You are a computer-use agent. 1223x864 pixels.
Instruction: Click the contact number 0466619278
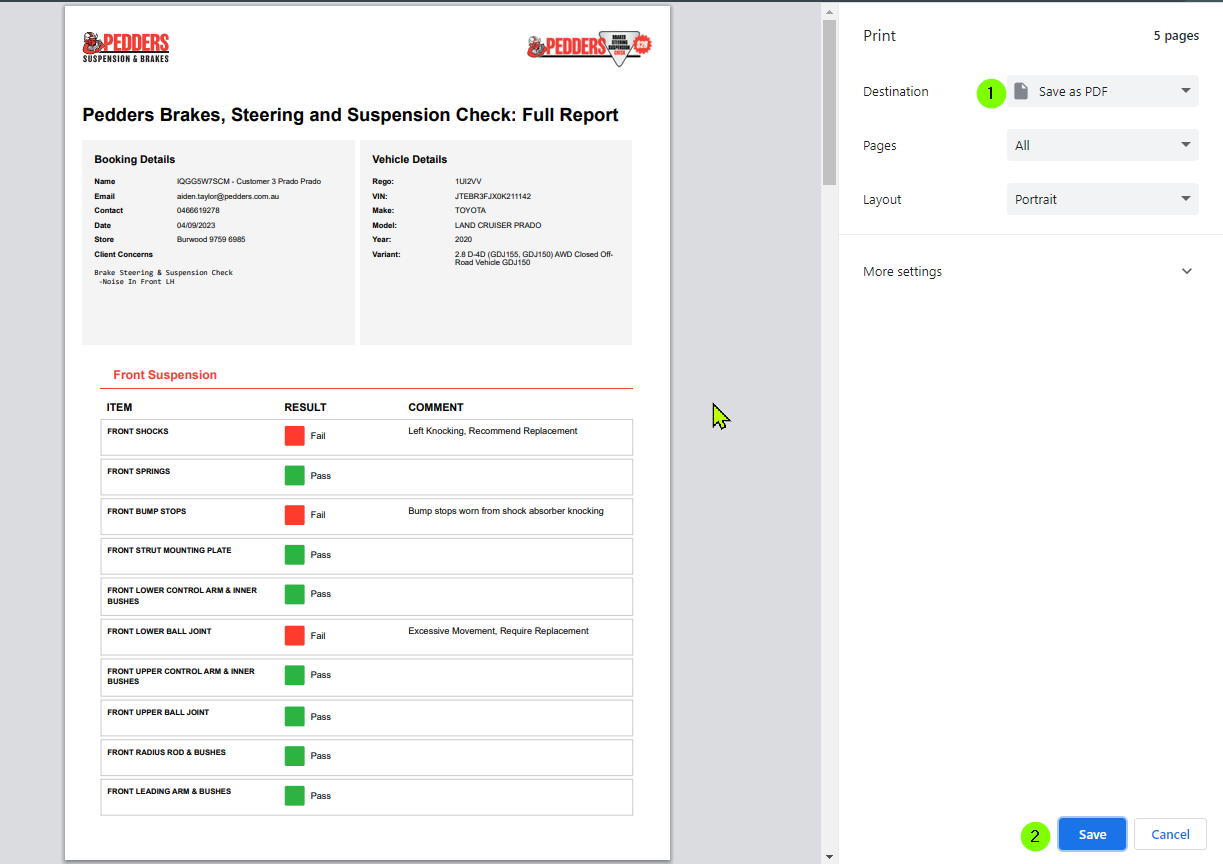[198, 211]
